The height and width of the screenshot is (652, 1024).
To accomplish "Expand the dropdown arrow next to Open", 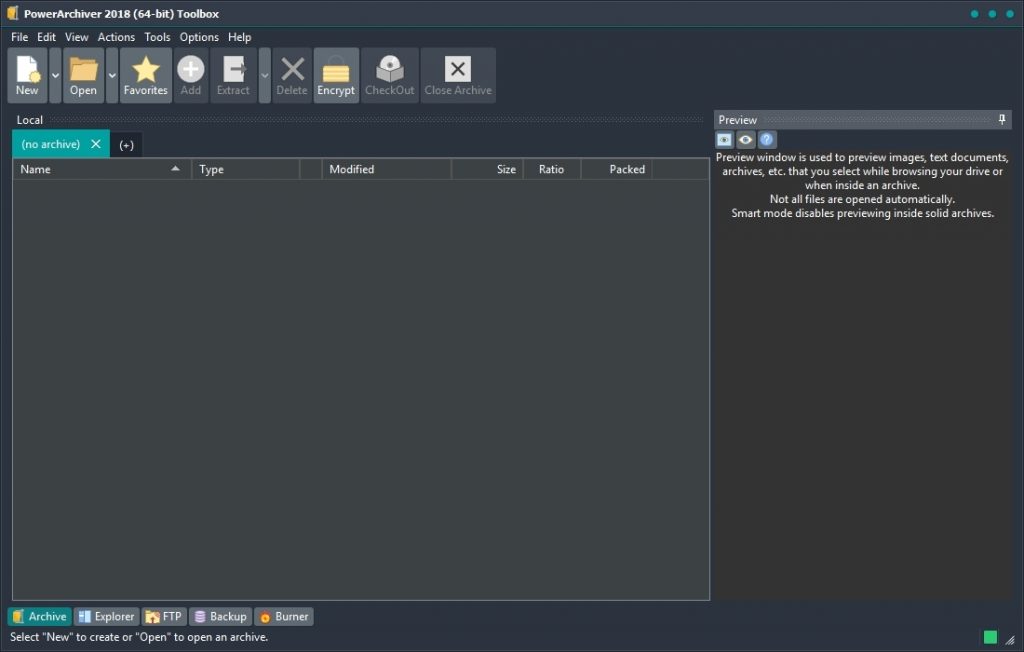I will pyautogui.click(x=112, y=75).
